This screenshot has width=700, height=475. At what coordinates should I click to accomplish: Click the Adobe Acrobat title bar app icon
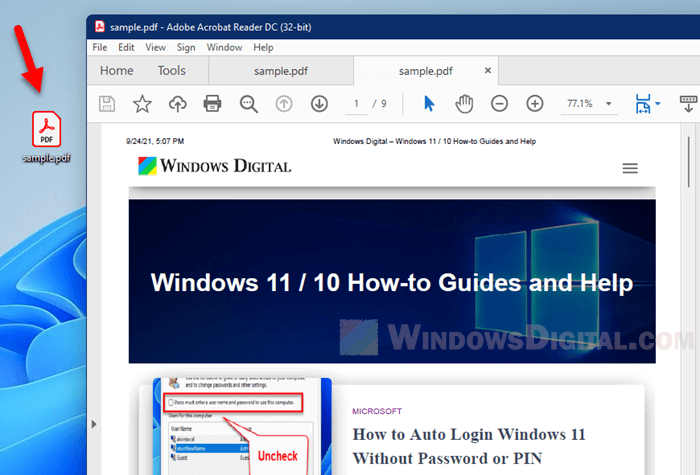pyautogui.click(x=100, y=27)
